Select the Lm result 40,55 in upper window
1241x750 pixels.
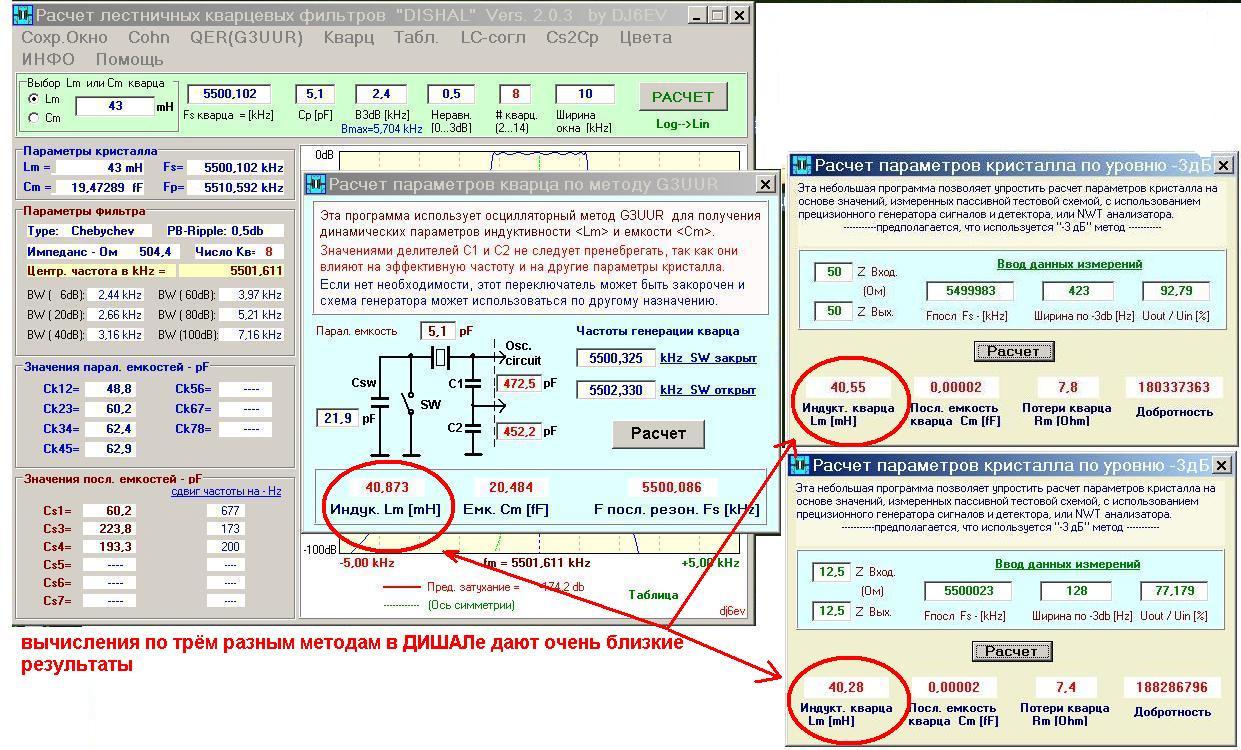click(x=847, y=387)
